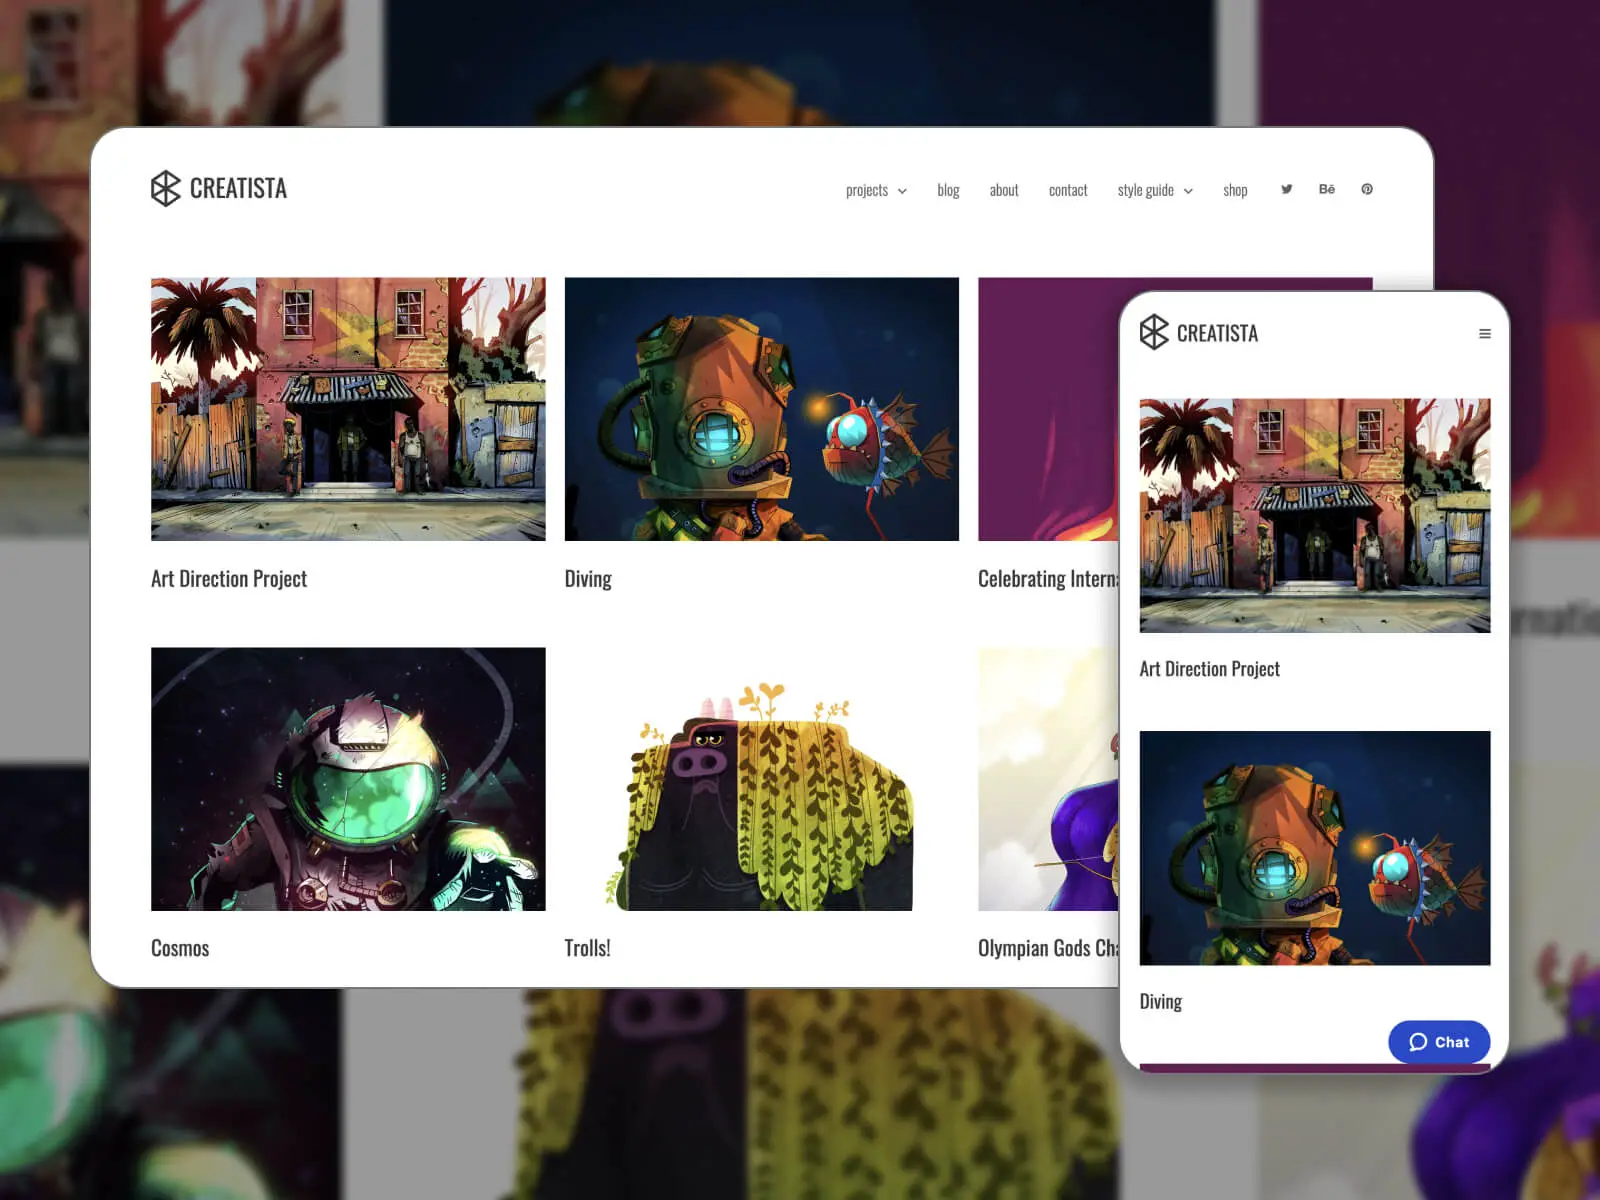Screen dimensions: 1600x1200
Task: Select the Art Direction Project thumbnail on desktop
Action: pyautogui.click(x=348, y=409)
